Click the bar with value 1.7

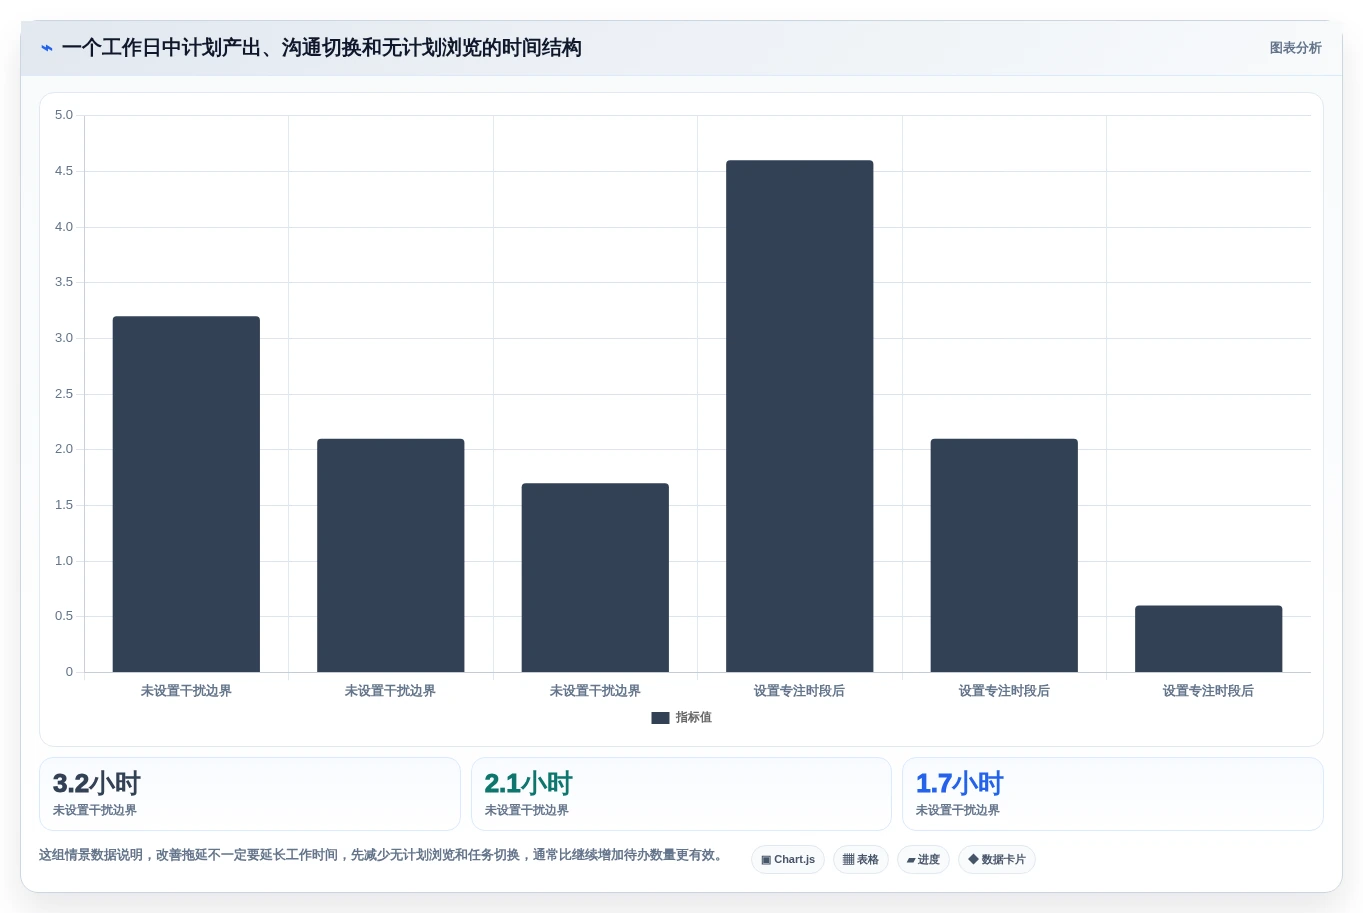pyautogui.click(x=595, y=578)
